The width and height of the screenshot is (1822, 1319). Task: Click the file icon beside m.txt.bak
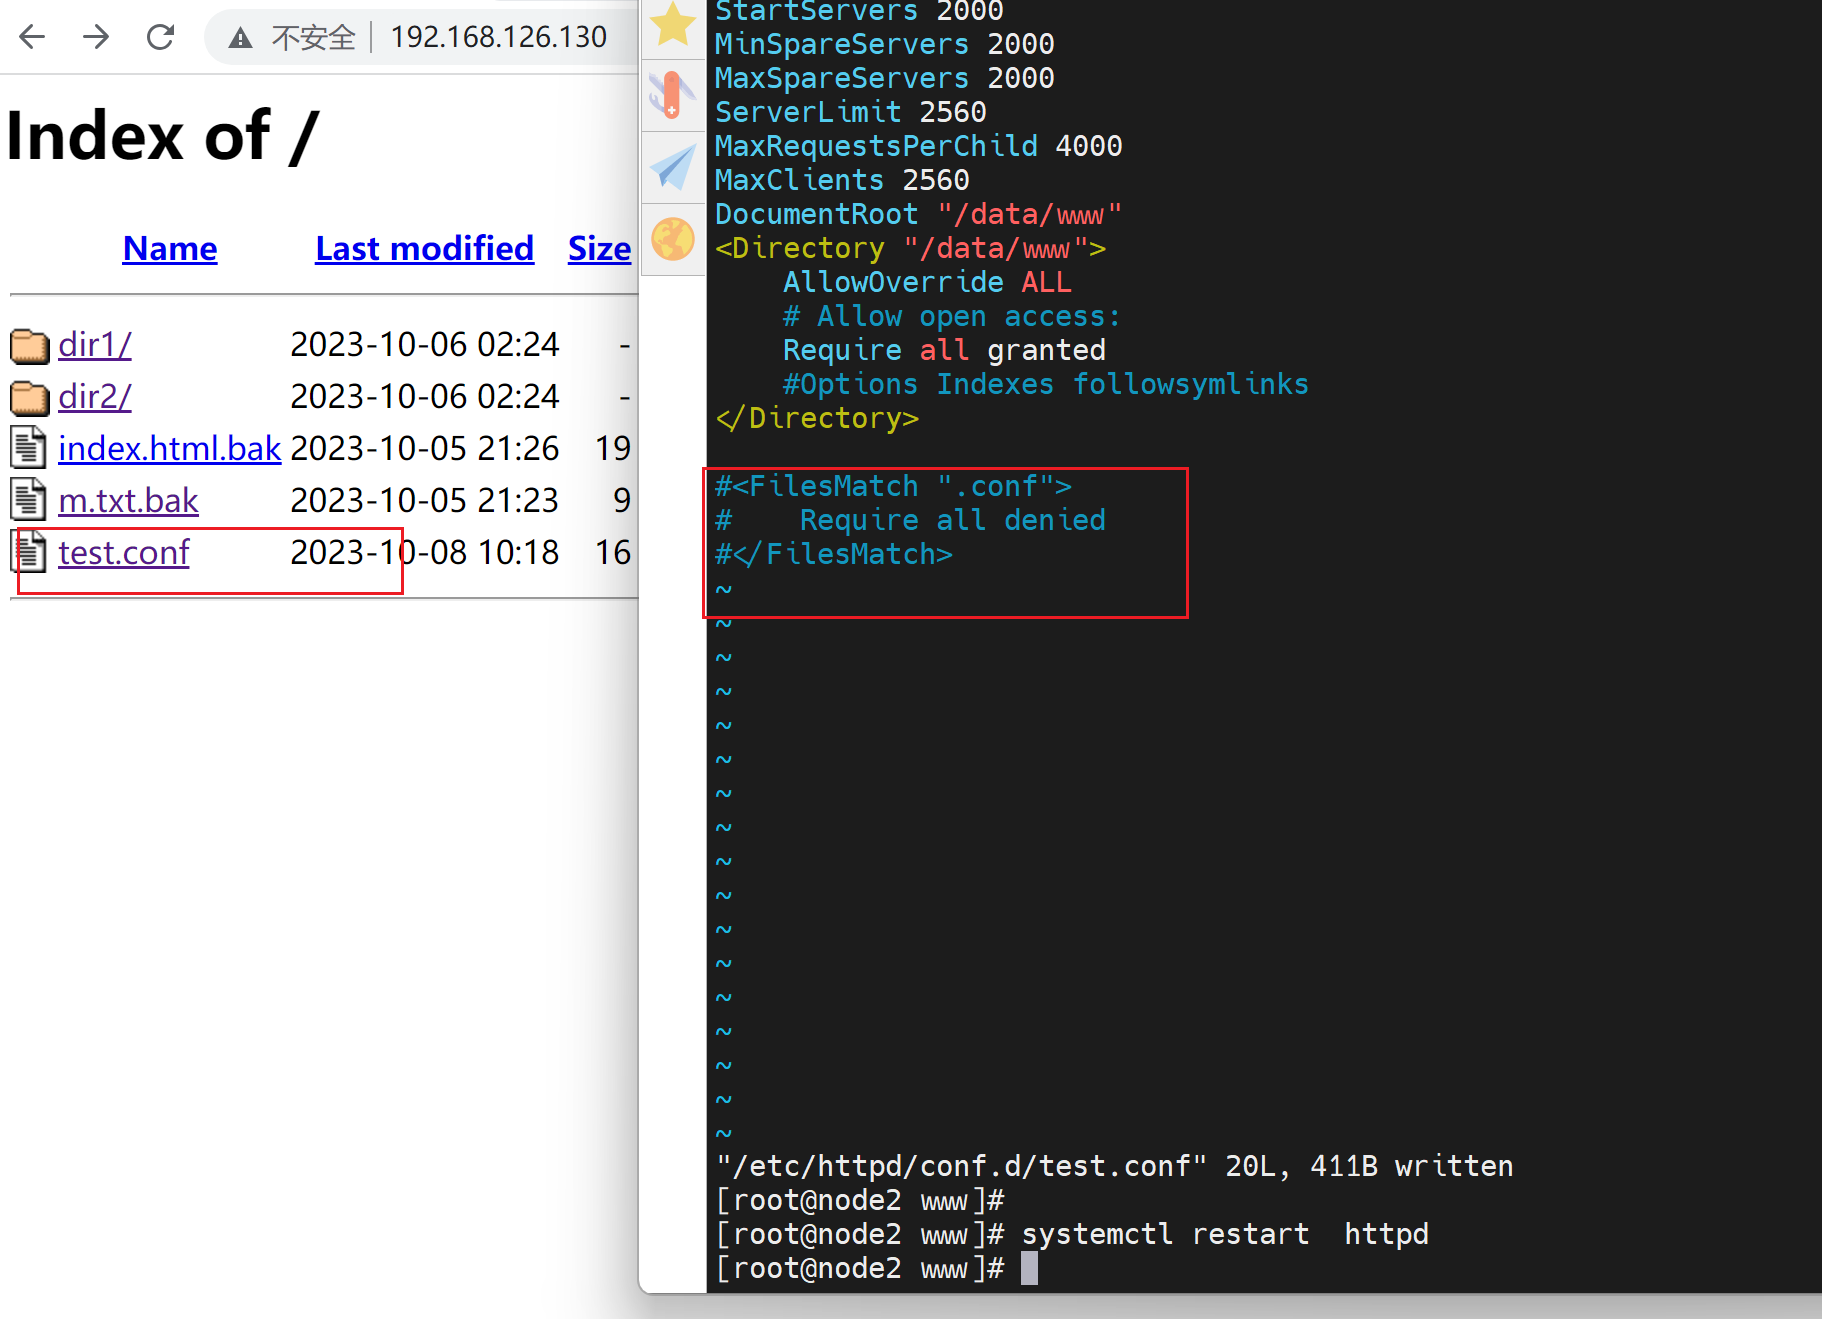click(29, 500)
